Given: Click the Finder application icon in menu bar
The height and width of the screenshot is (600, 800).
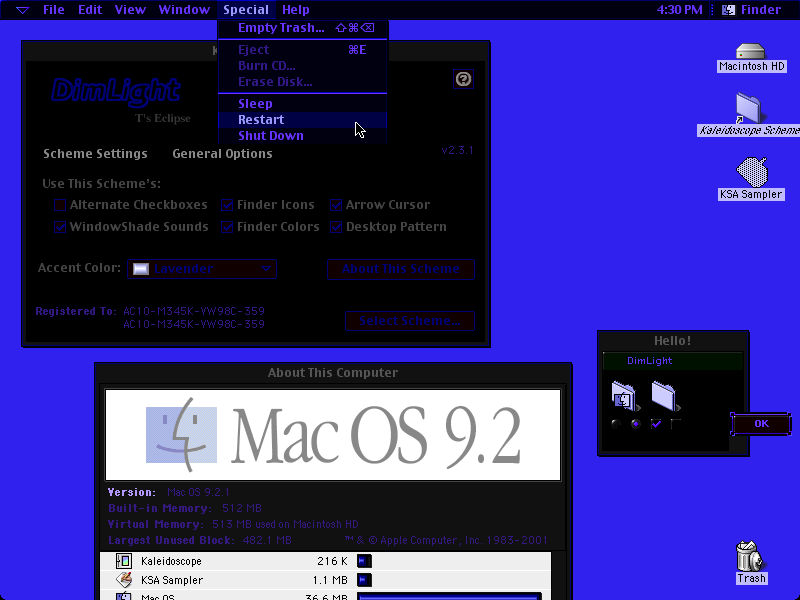Looking at the screenshot, I should [x=729, y=10].
